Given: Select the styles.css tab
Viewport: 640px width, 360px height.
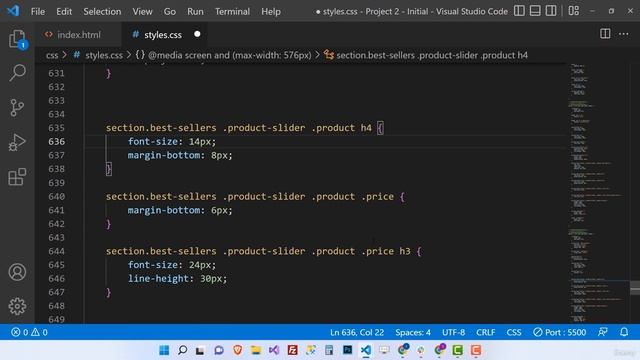Looking at the screenshot, I should pos(162,35).
